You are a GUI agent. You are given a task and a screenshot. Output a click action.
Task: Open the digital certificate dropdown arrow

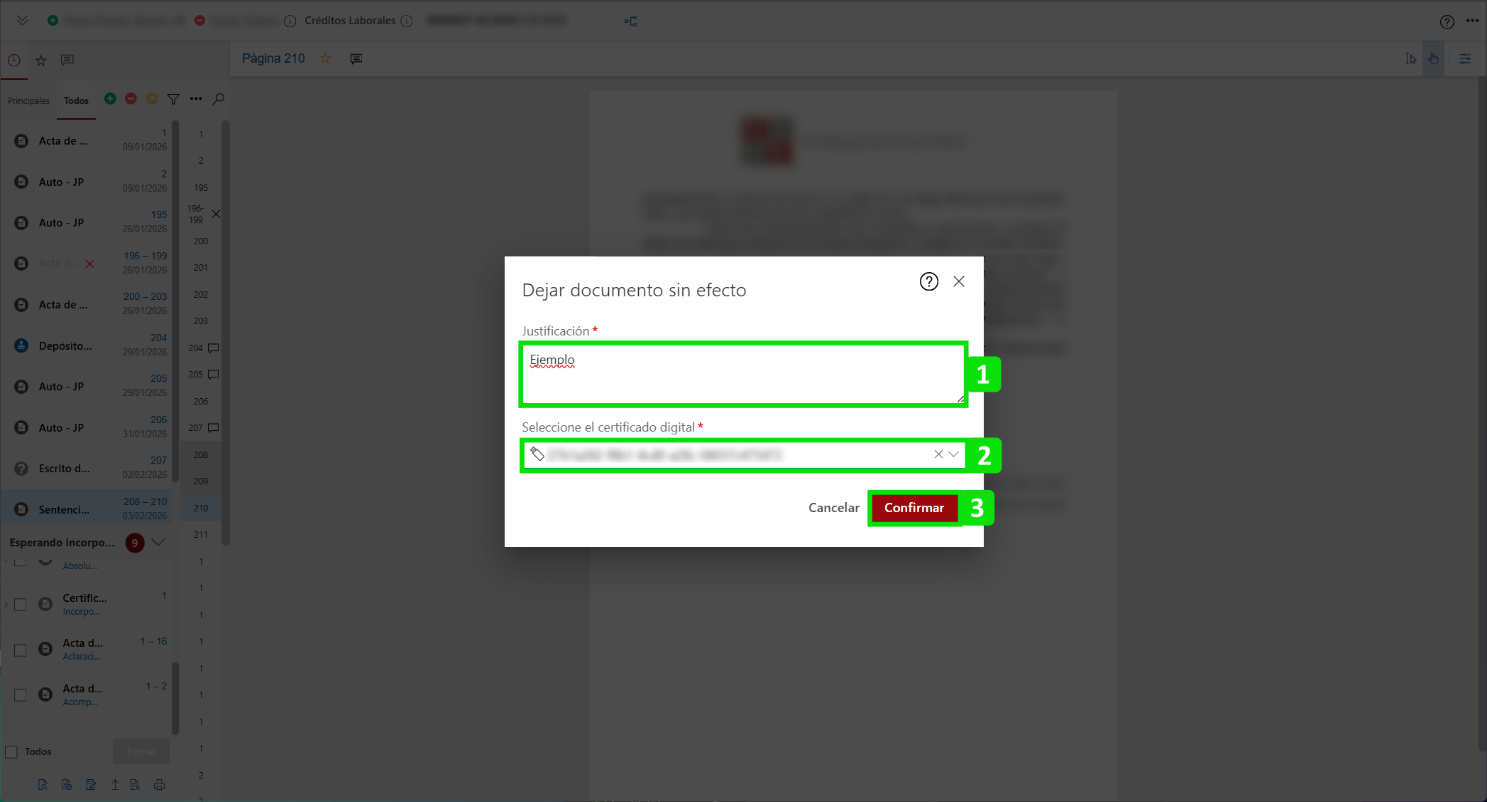click(x=954, y=454)
